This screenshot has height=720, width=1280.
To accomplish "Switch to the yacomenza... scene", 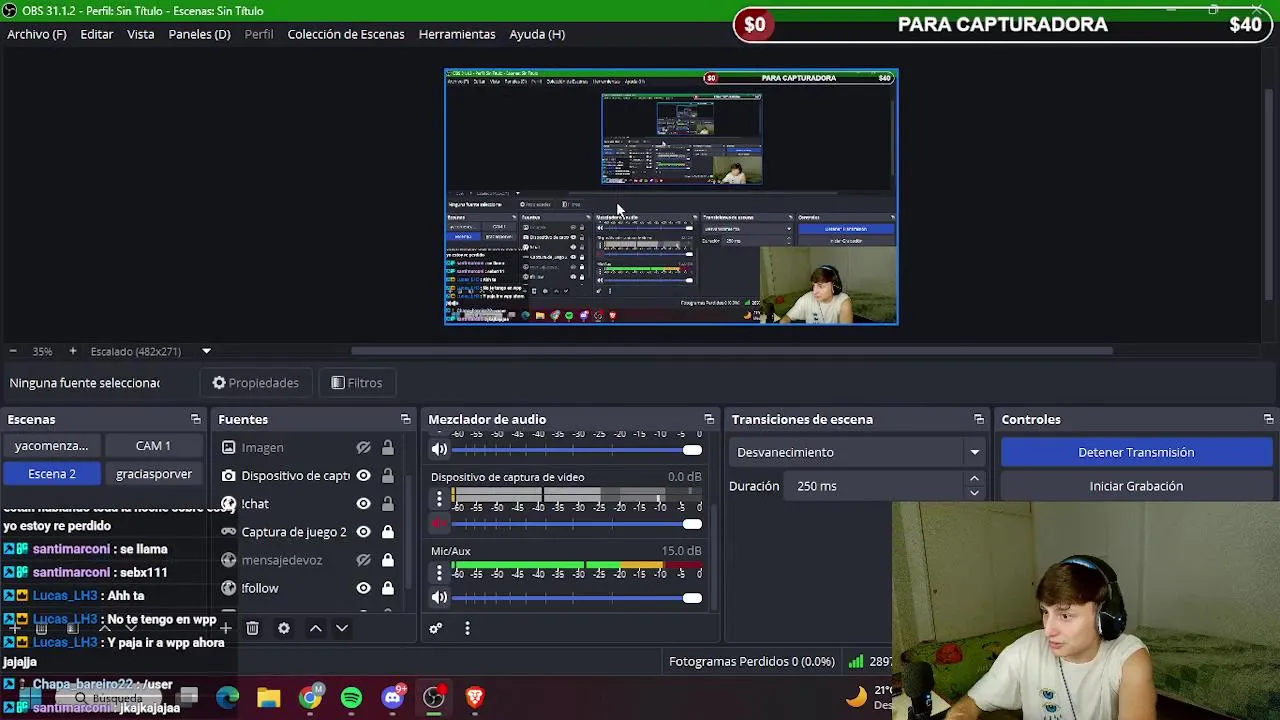I will (52, 446).
